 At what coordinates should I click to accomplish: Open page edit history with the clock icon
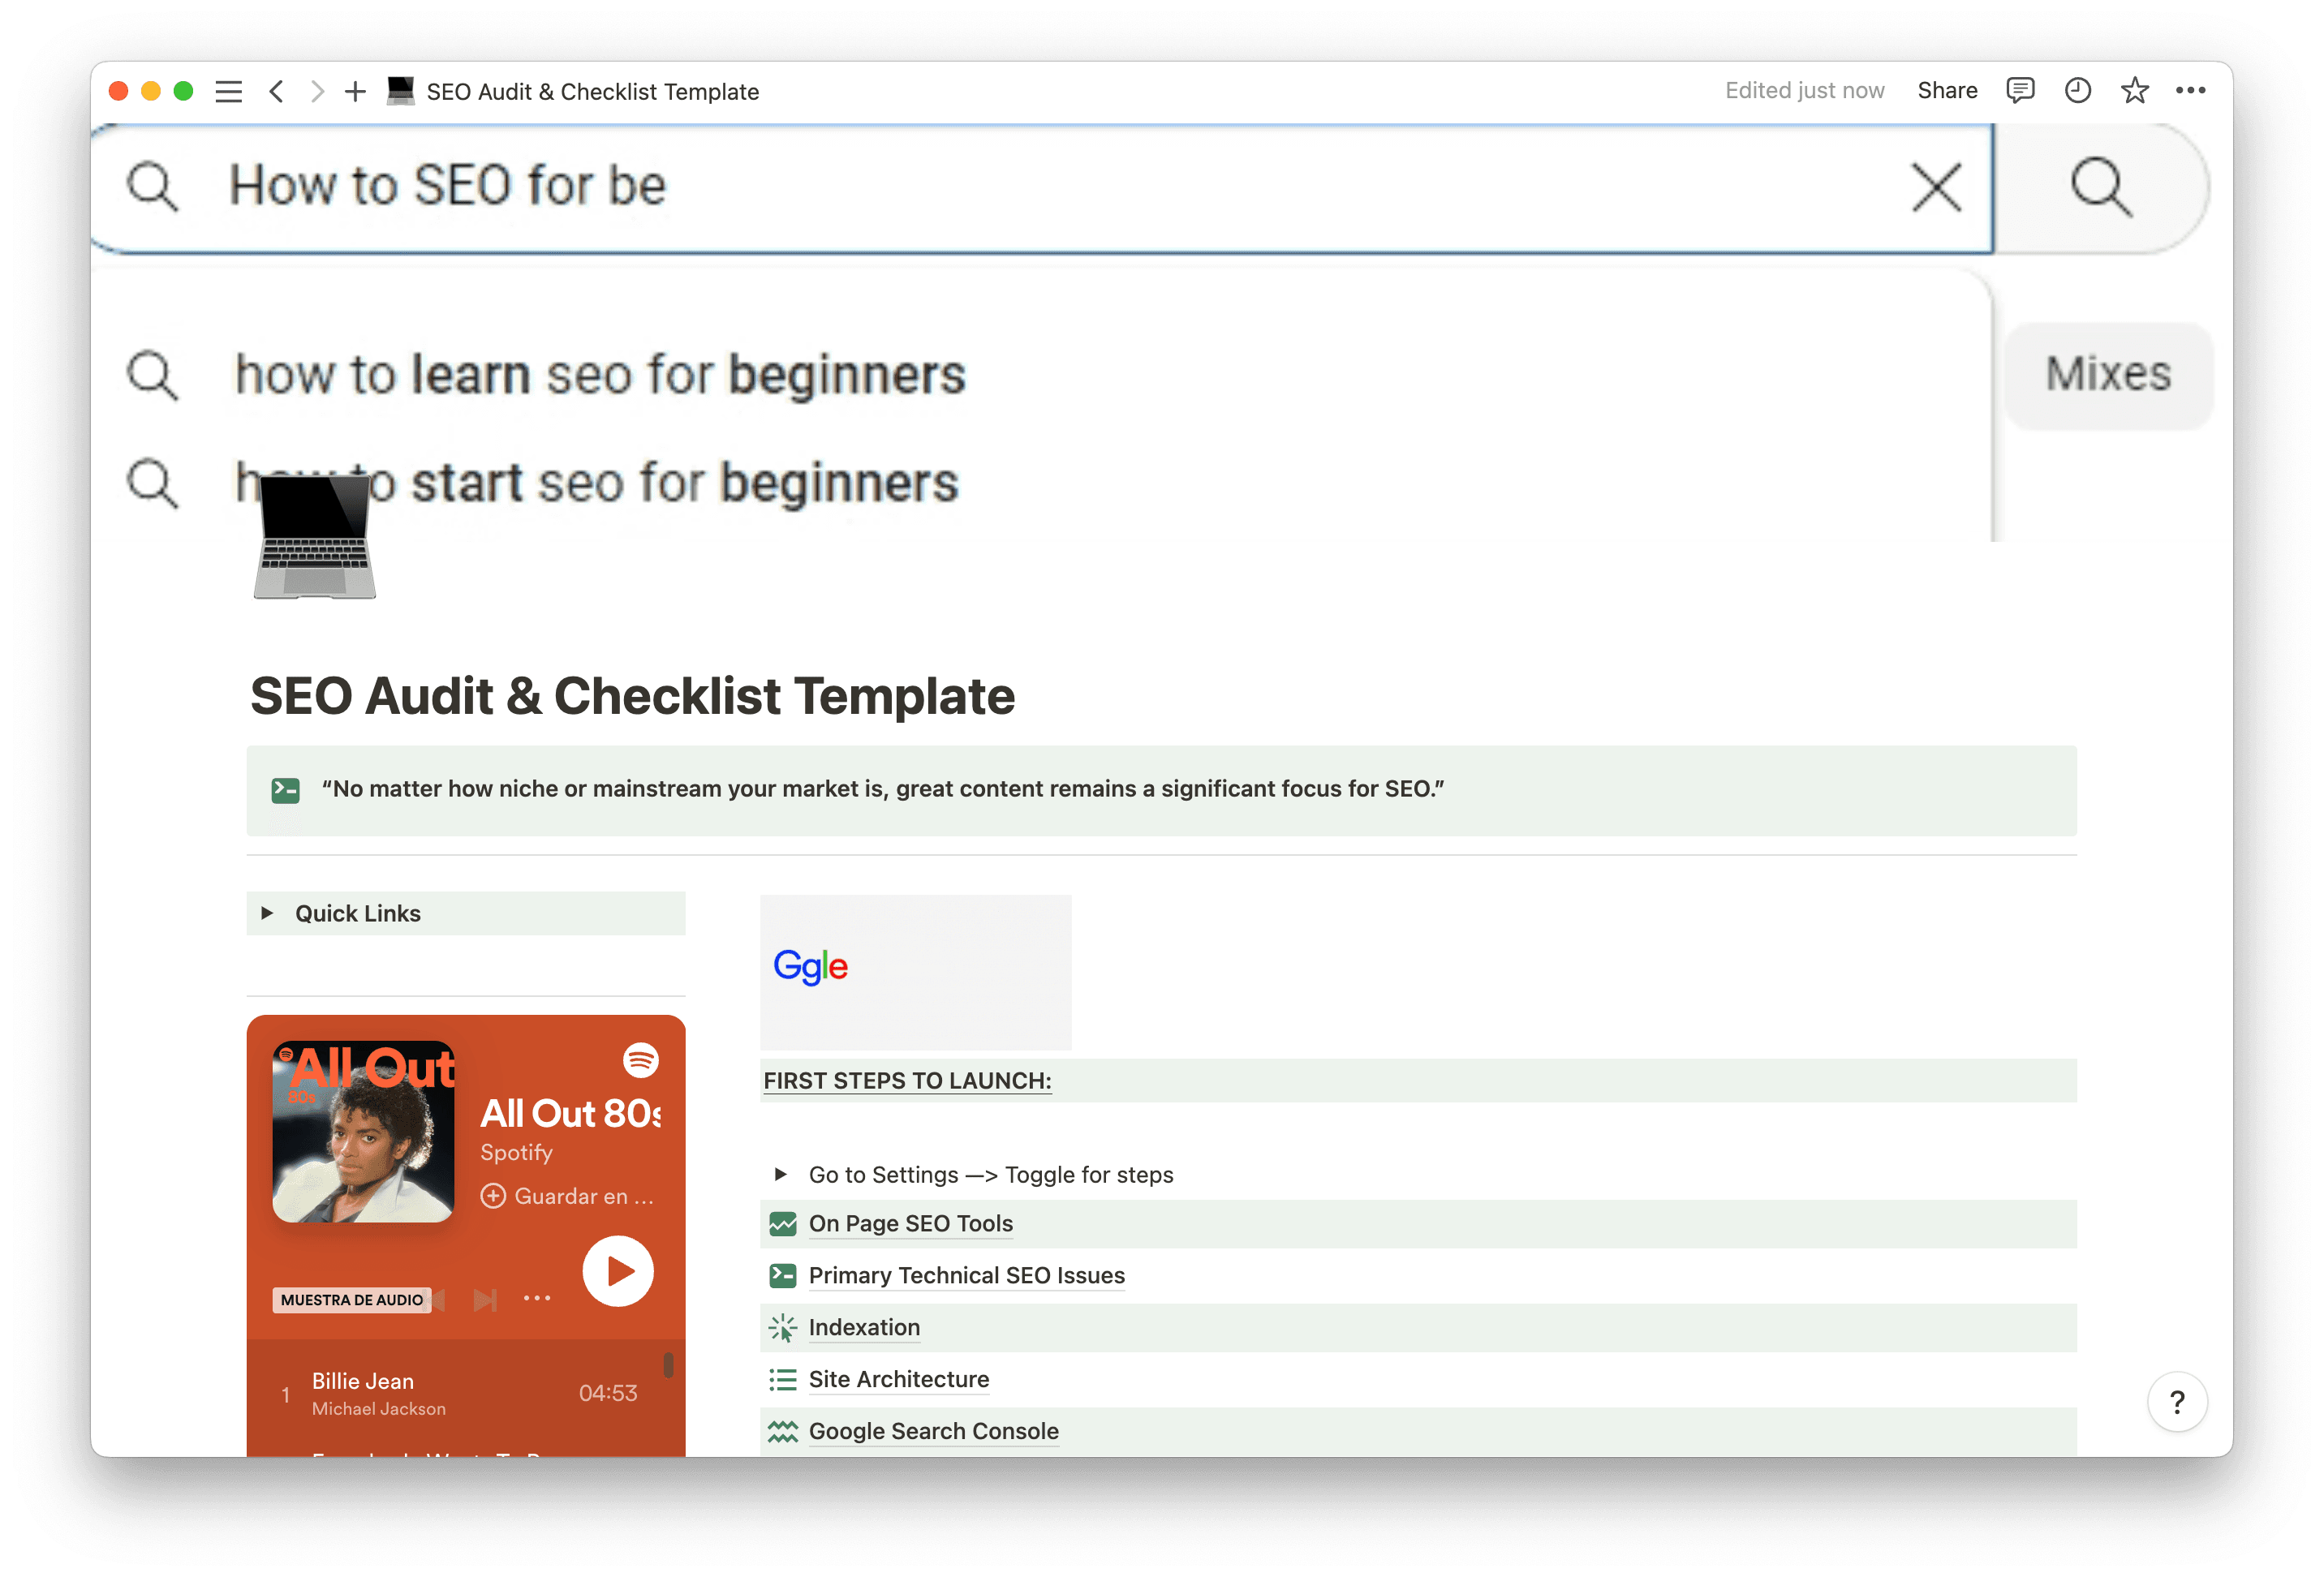click(x=2077, y=91)
